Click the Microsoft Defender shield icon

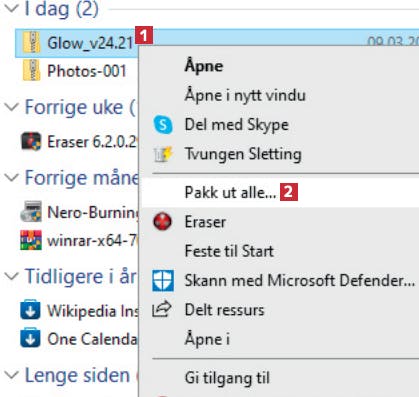pos(163,280)
